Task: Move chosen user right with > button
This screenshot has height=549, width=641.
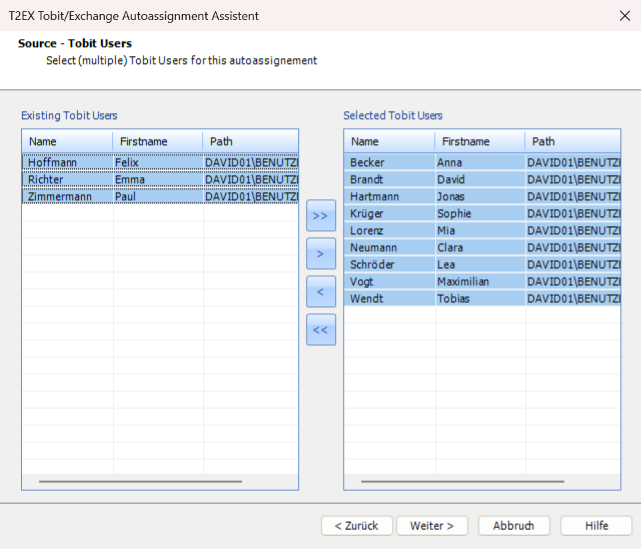Action: (x=321, y=254)
